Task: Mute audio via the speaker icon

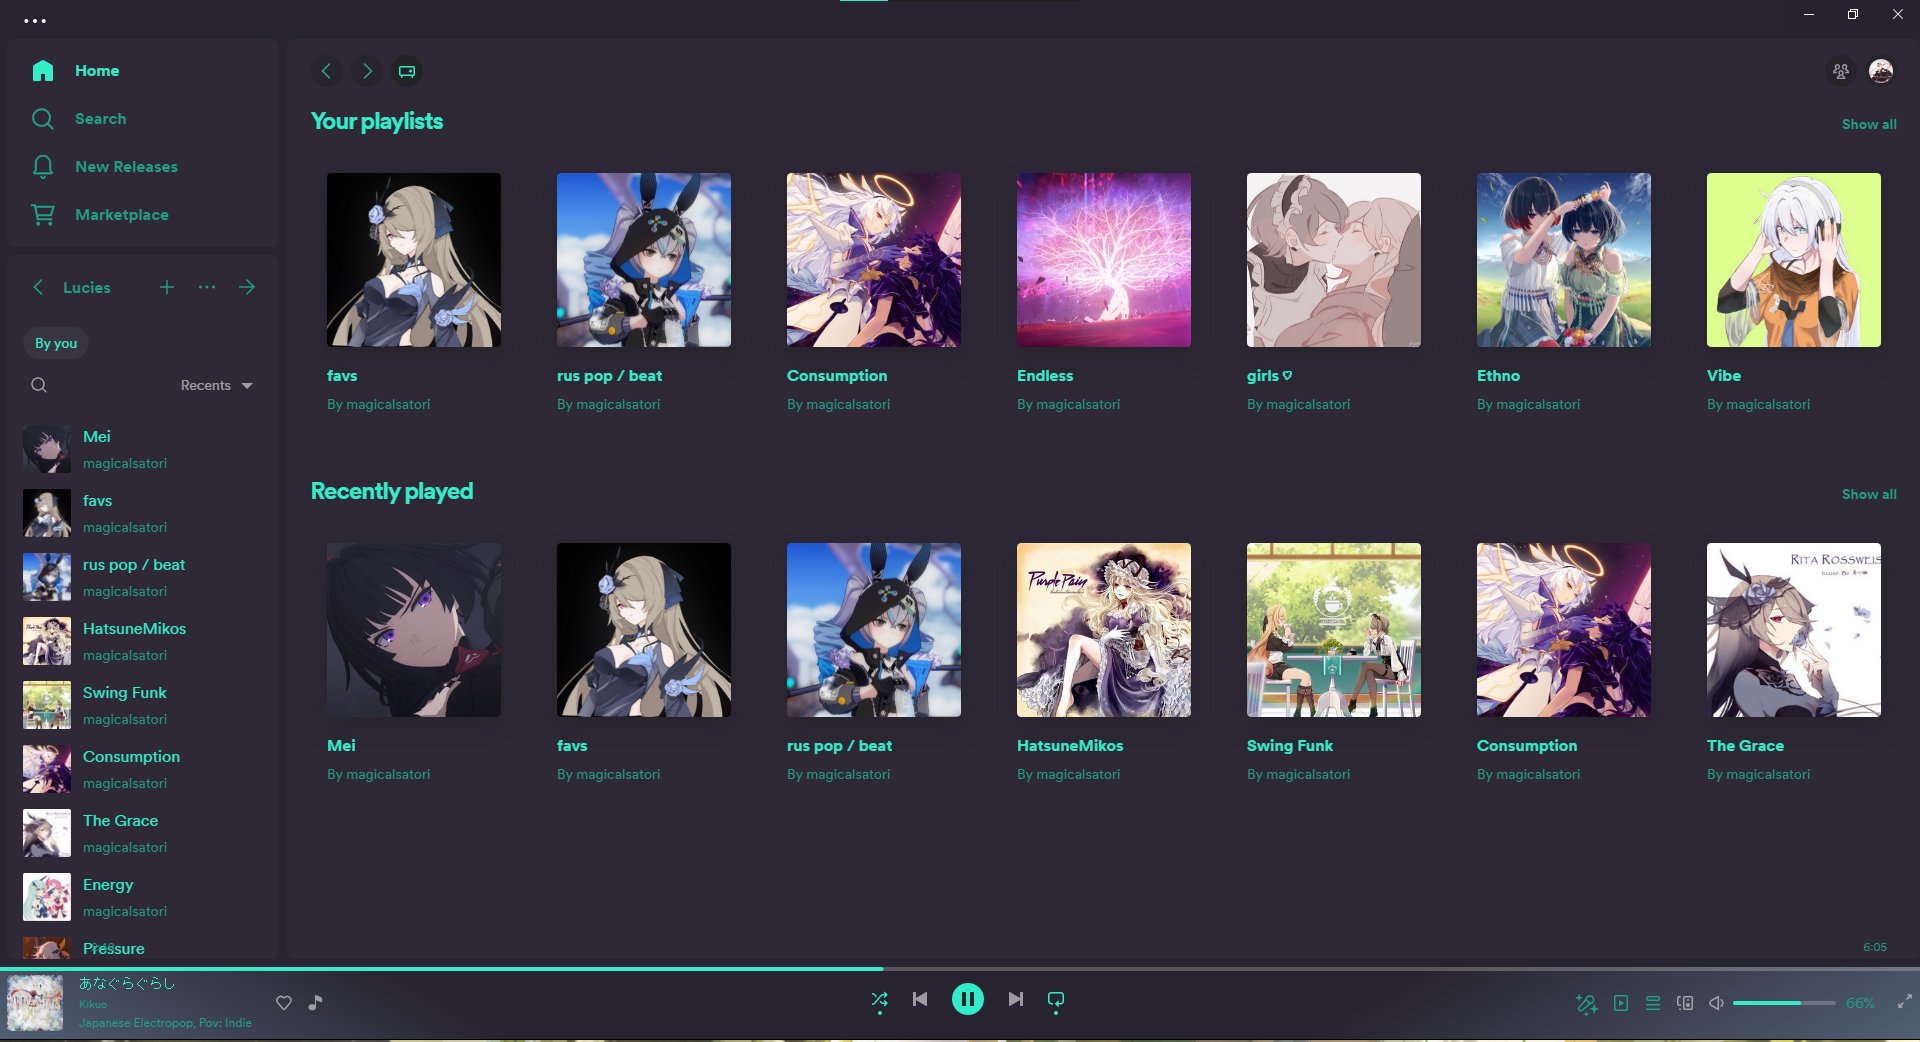Action: coord(1717,1002)
